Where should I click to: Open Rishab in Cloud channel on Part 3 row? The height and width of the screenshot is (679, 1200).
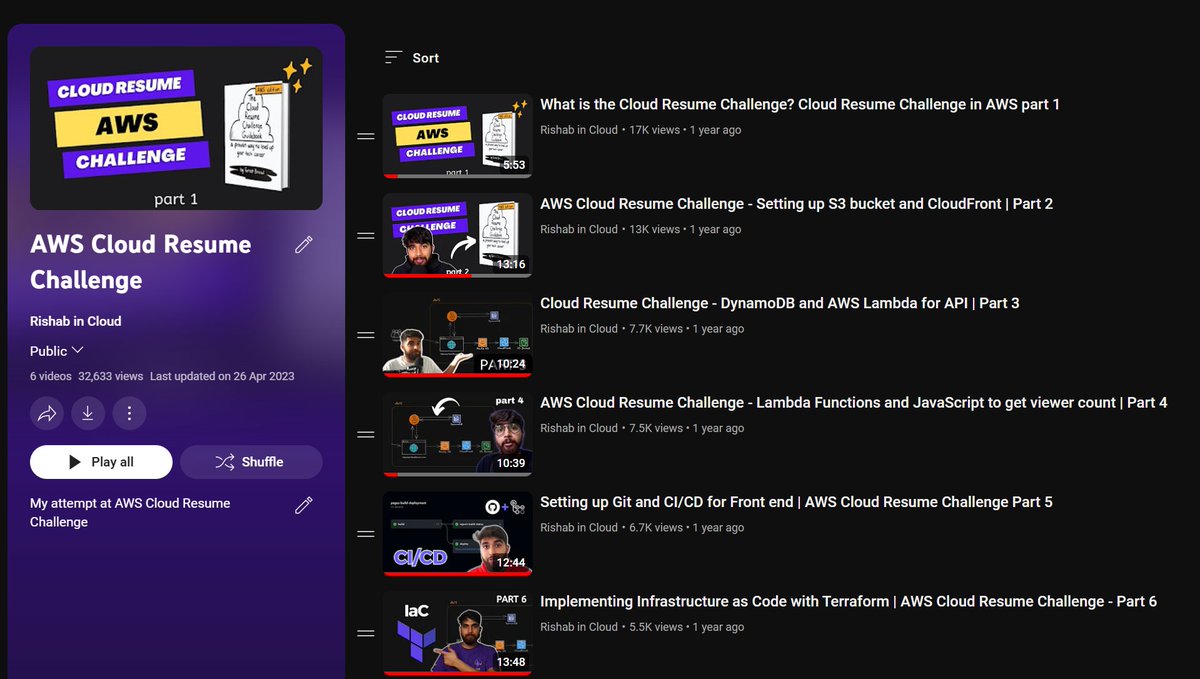point(579,328)
